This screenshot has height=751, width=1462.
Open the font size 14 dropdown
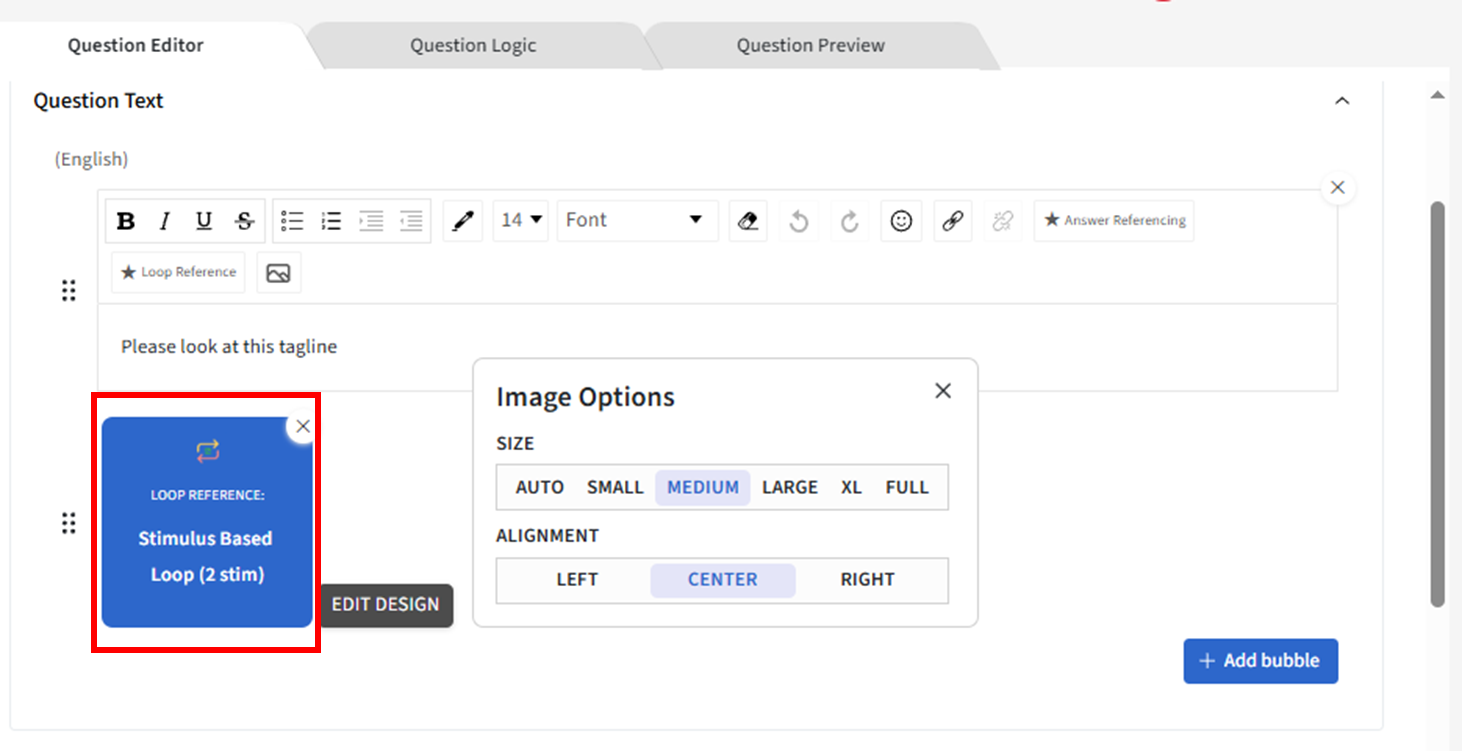(521, 220)
